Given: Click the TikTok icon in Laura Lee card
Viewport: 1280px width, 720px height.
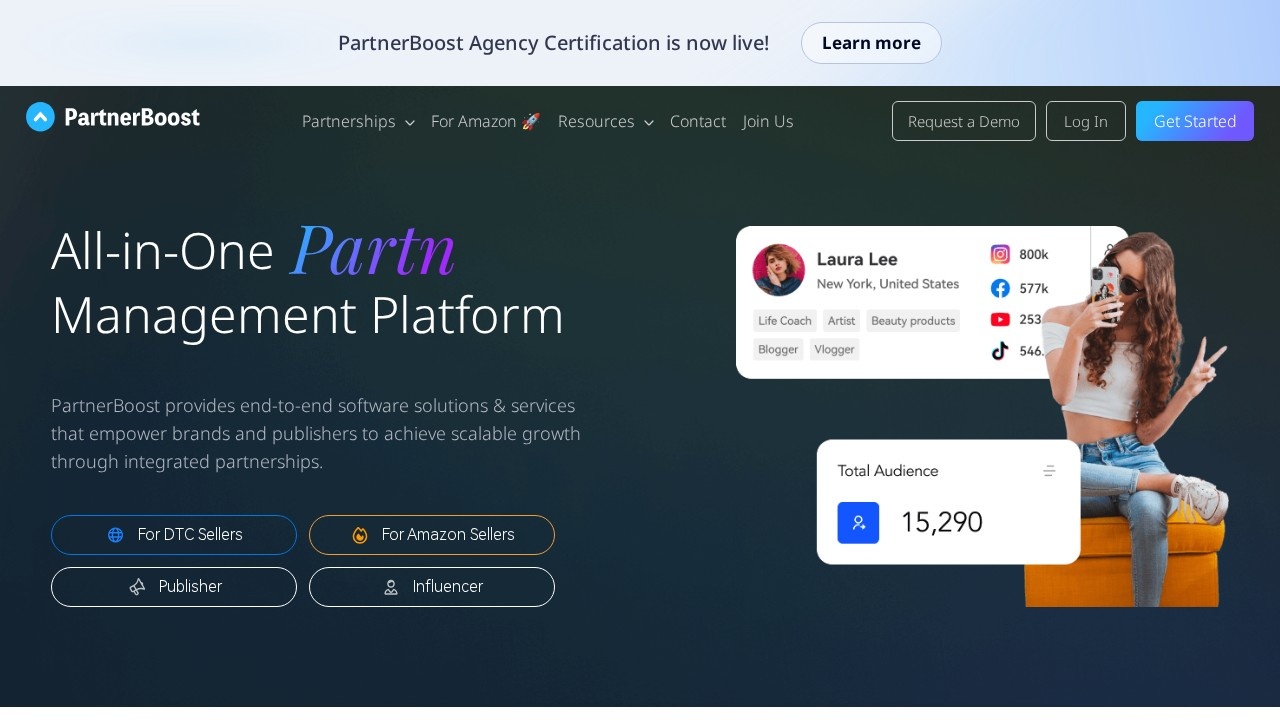Looking at the screenshot, I should click(1000, 351).
